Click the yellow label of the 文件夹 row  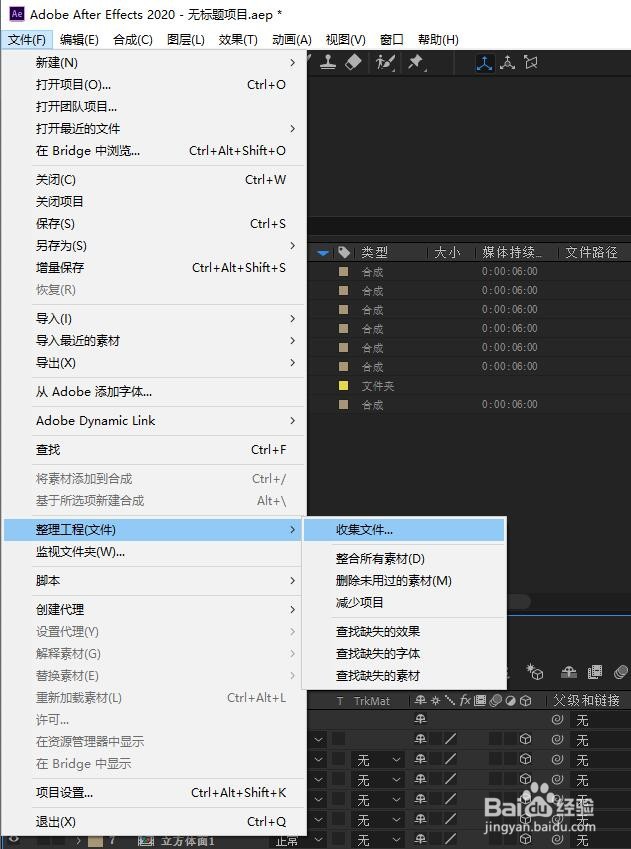[x=343, y=386]
